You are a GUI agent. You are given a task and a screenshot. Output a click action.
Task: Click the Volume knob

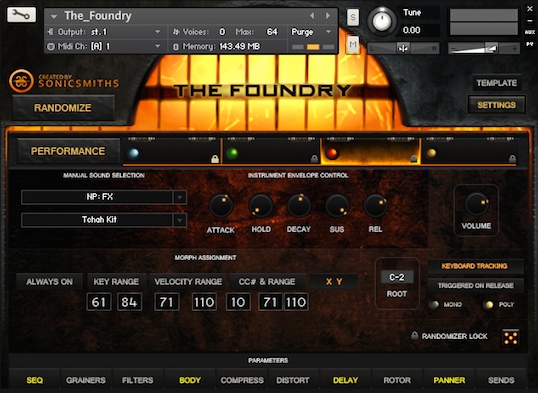click(x=476, y=204)
